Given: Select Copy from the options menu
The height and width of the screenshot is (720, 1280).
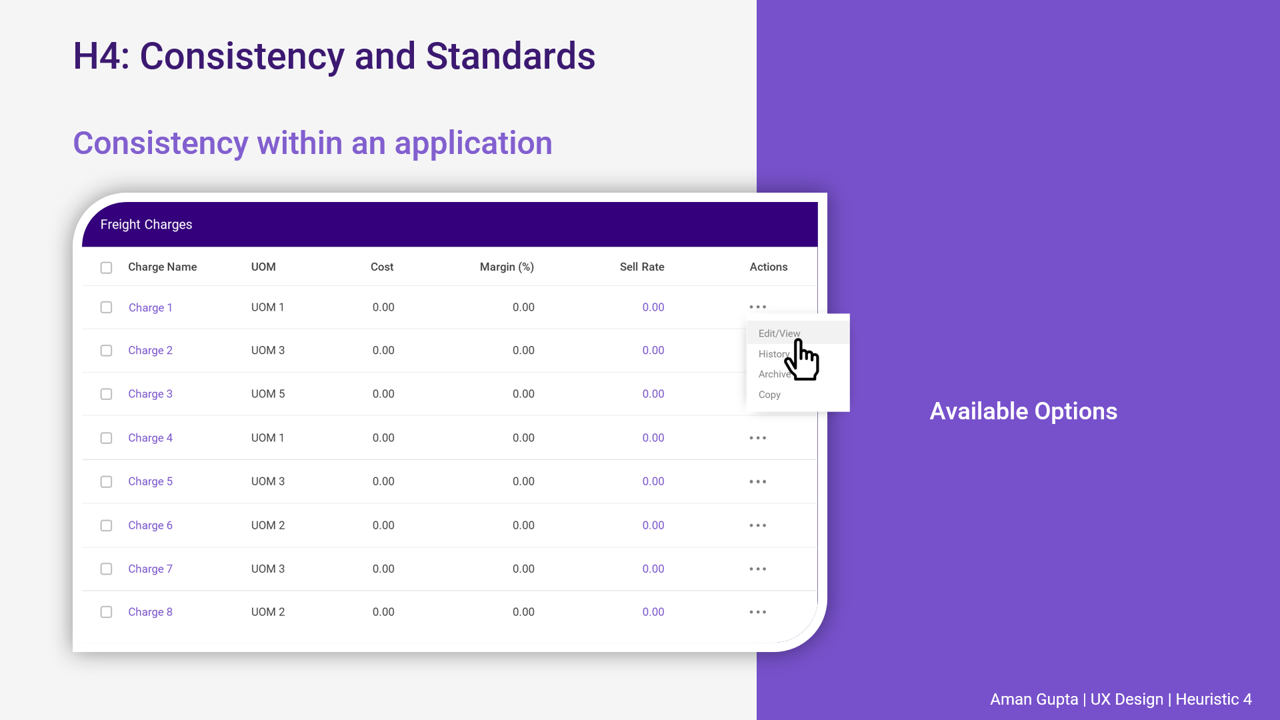Looking at the screenshot, I should point(769,394).
